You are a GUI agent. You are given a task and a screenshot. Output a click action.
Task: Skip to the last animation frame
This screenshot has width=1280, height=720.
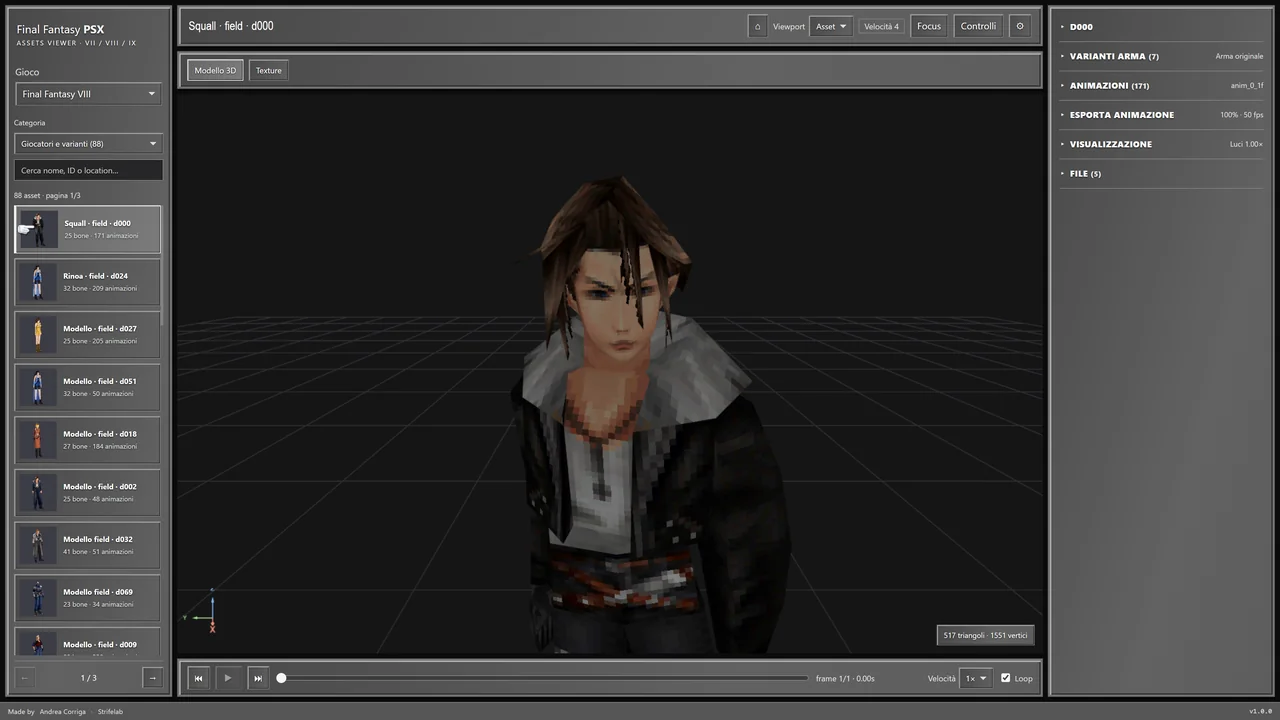click(x=257, y=678)
